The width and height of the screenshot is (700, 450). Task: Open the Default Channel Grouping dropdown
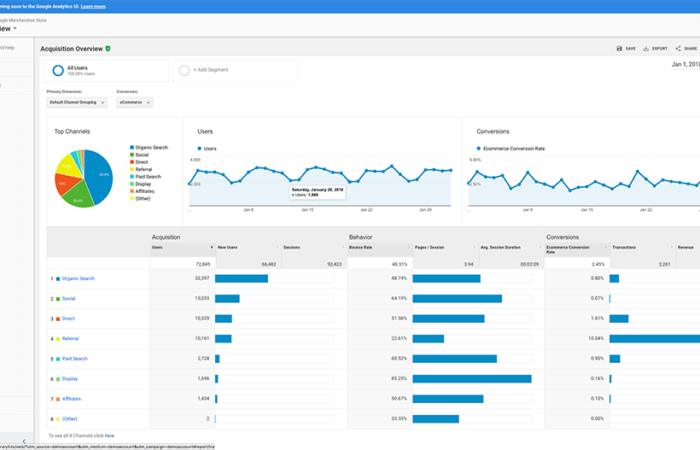76,102
